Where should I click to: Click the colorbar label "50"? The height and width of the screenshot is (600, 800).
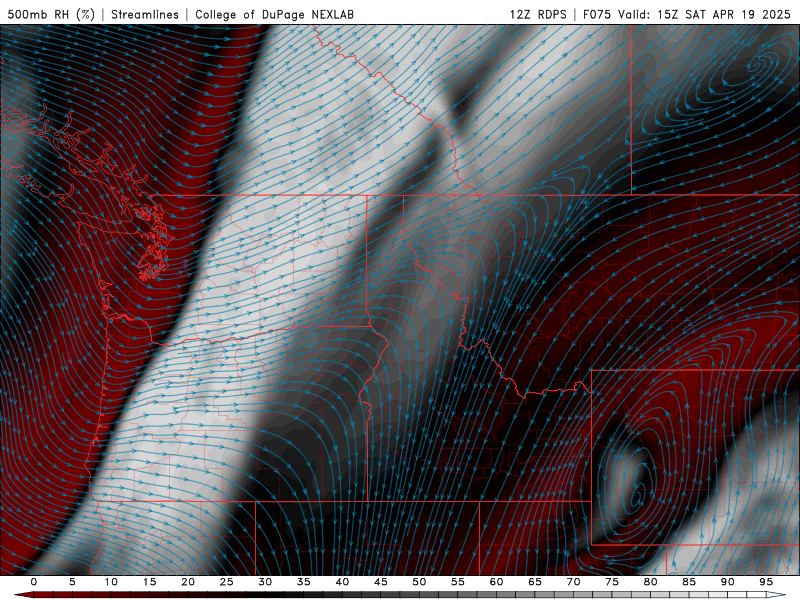pyautogui.click(x=419, y=582)
